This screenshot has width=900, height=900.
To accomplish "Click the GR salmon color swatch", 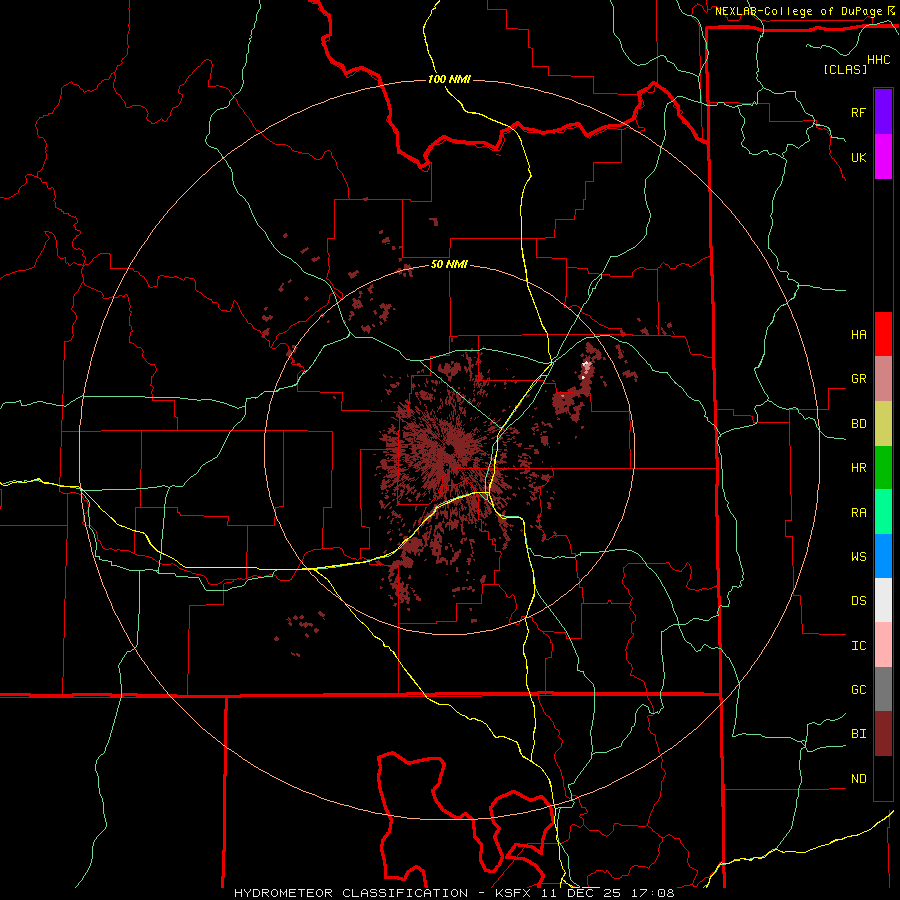I will pyautogui.click(x=883, y=379).
